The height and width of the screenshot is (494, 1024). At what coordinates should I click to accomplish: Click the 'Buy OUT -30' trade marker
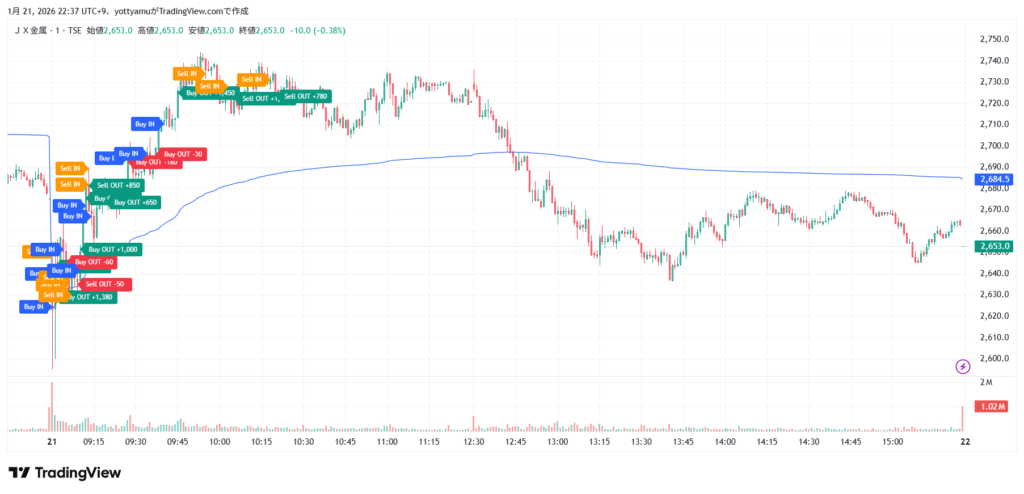(182, 154)
